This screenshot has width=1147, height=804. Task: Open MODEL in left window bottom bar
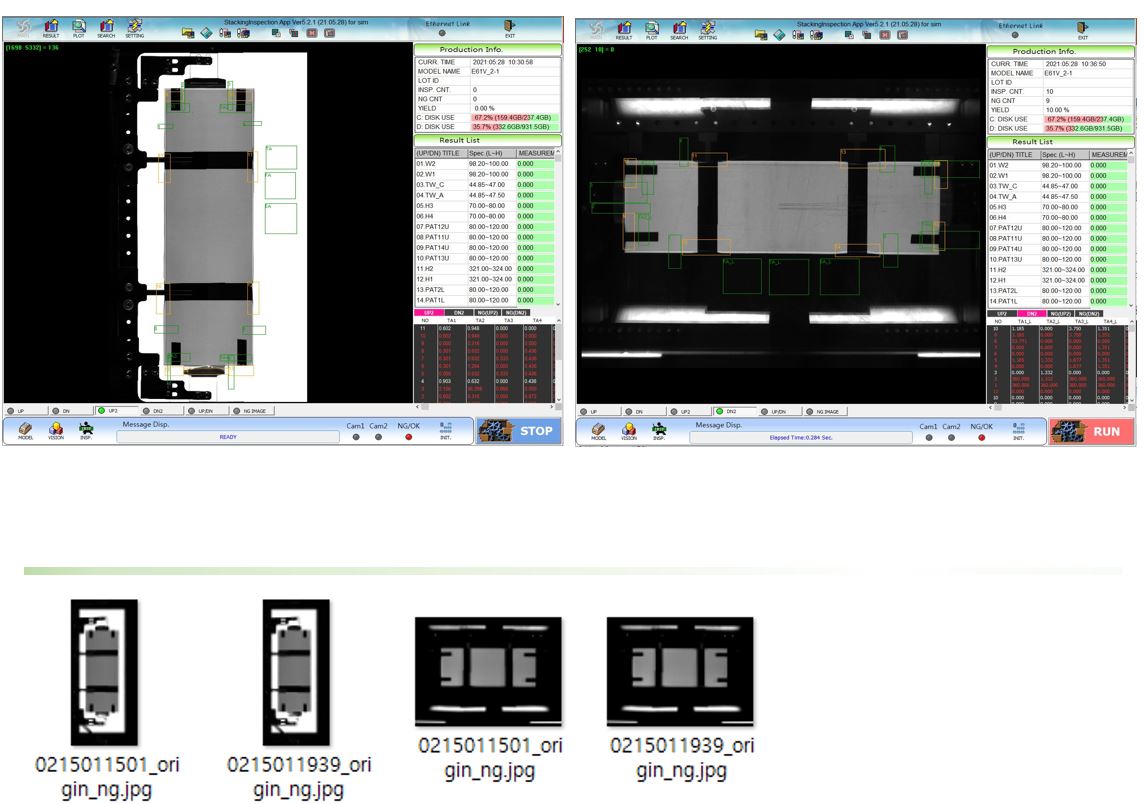(26, 430)
